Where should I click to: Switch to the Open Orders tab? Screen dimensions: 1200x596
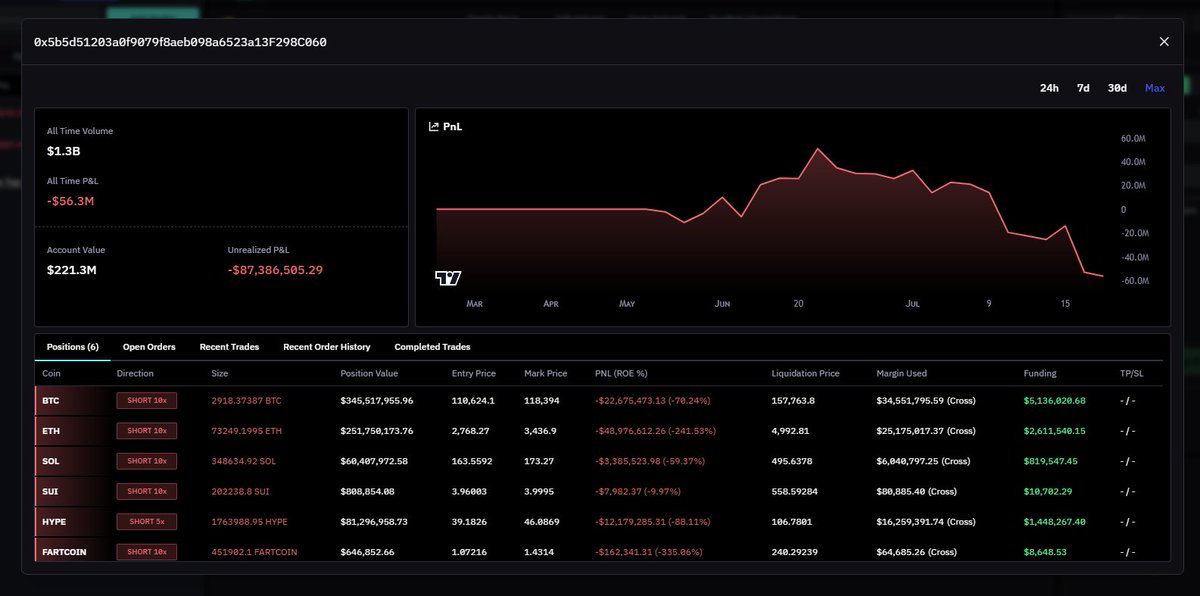(x=149, y=347)
